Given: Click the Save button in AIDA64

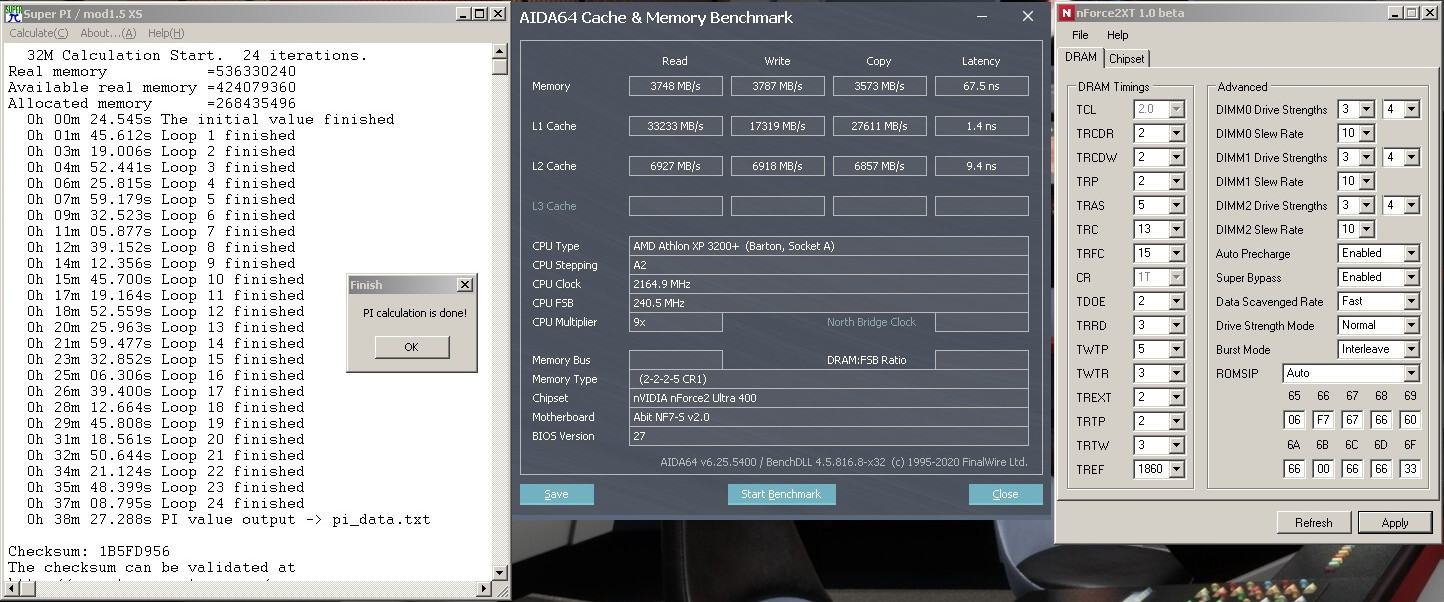Looking at the screenshot, I should point(557,494).
